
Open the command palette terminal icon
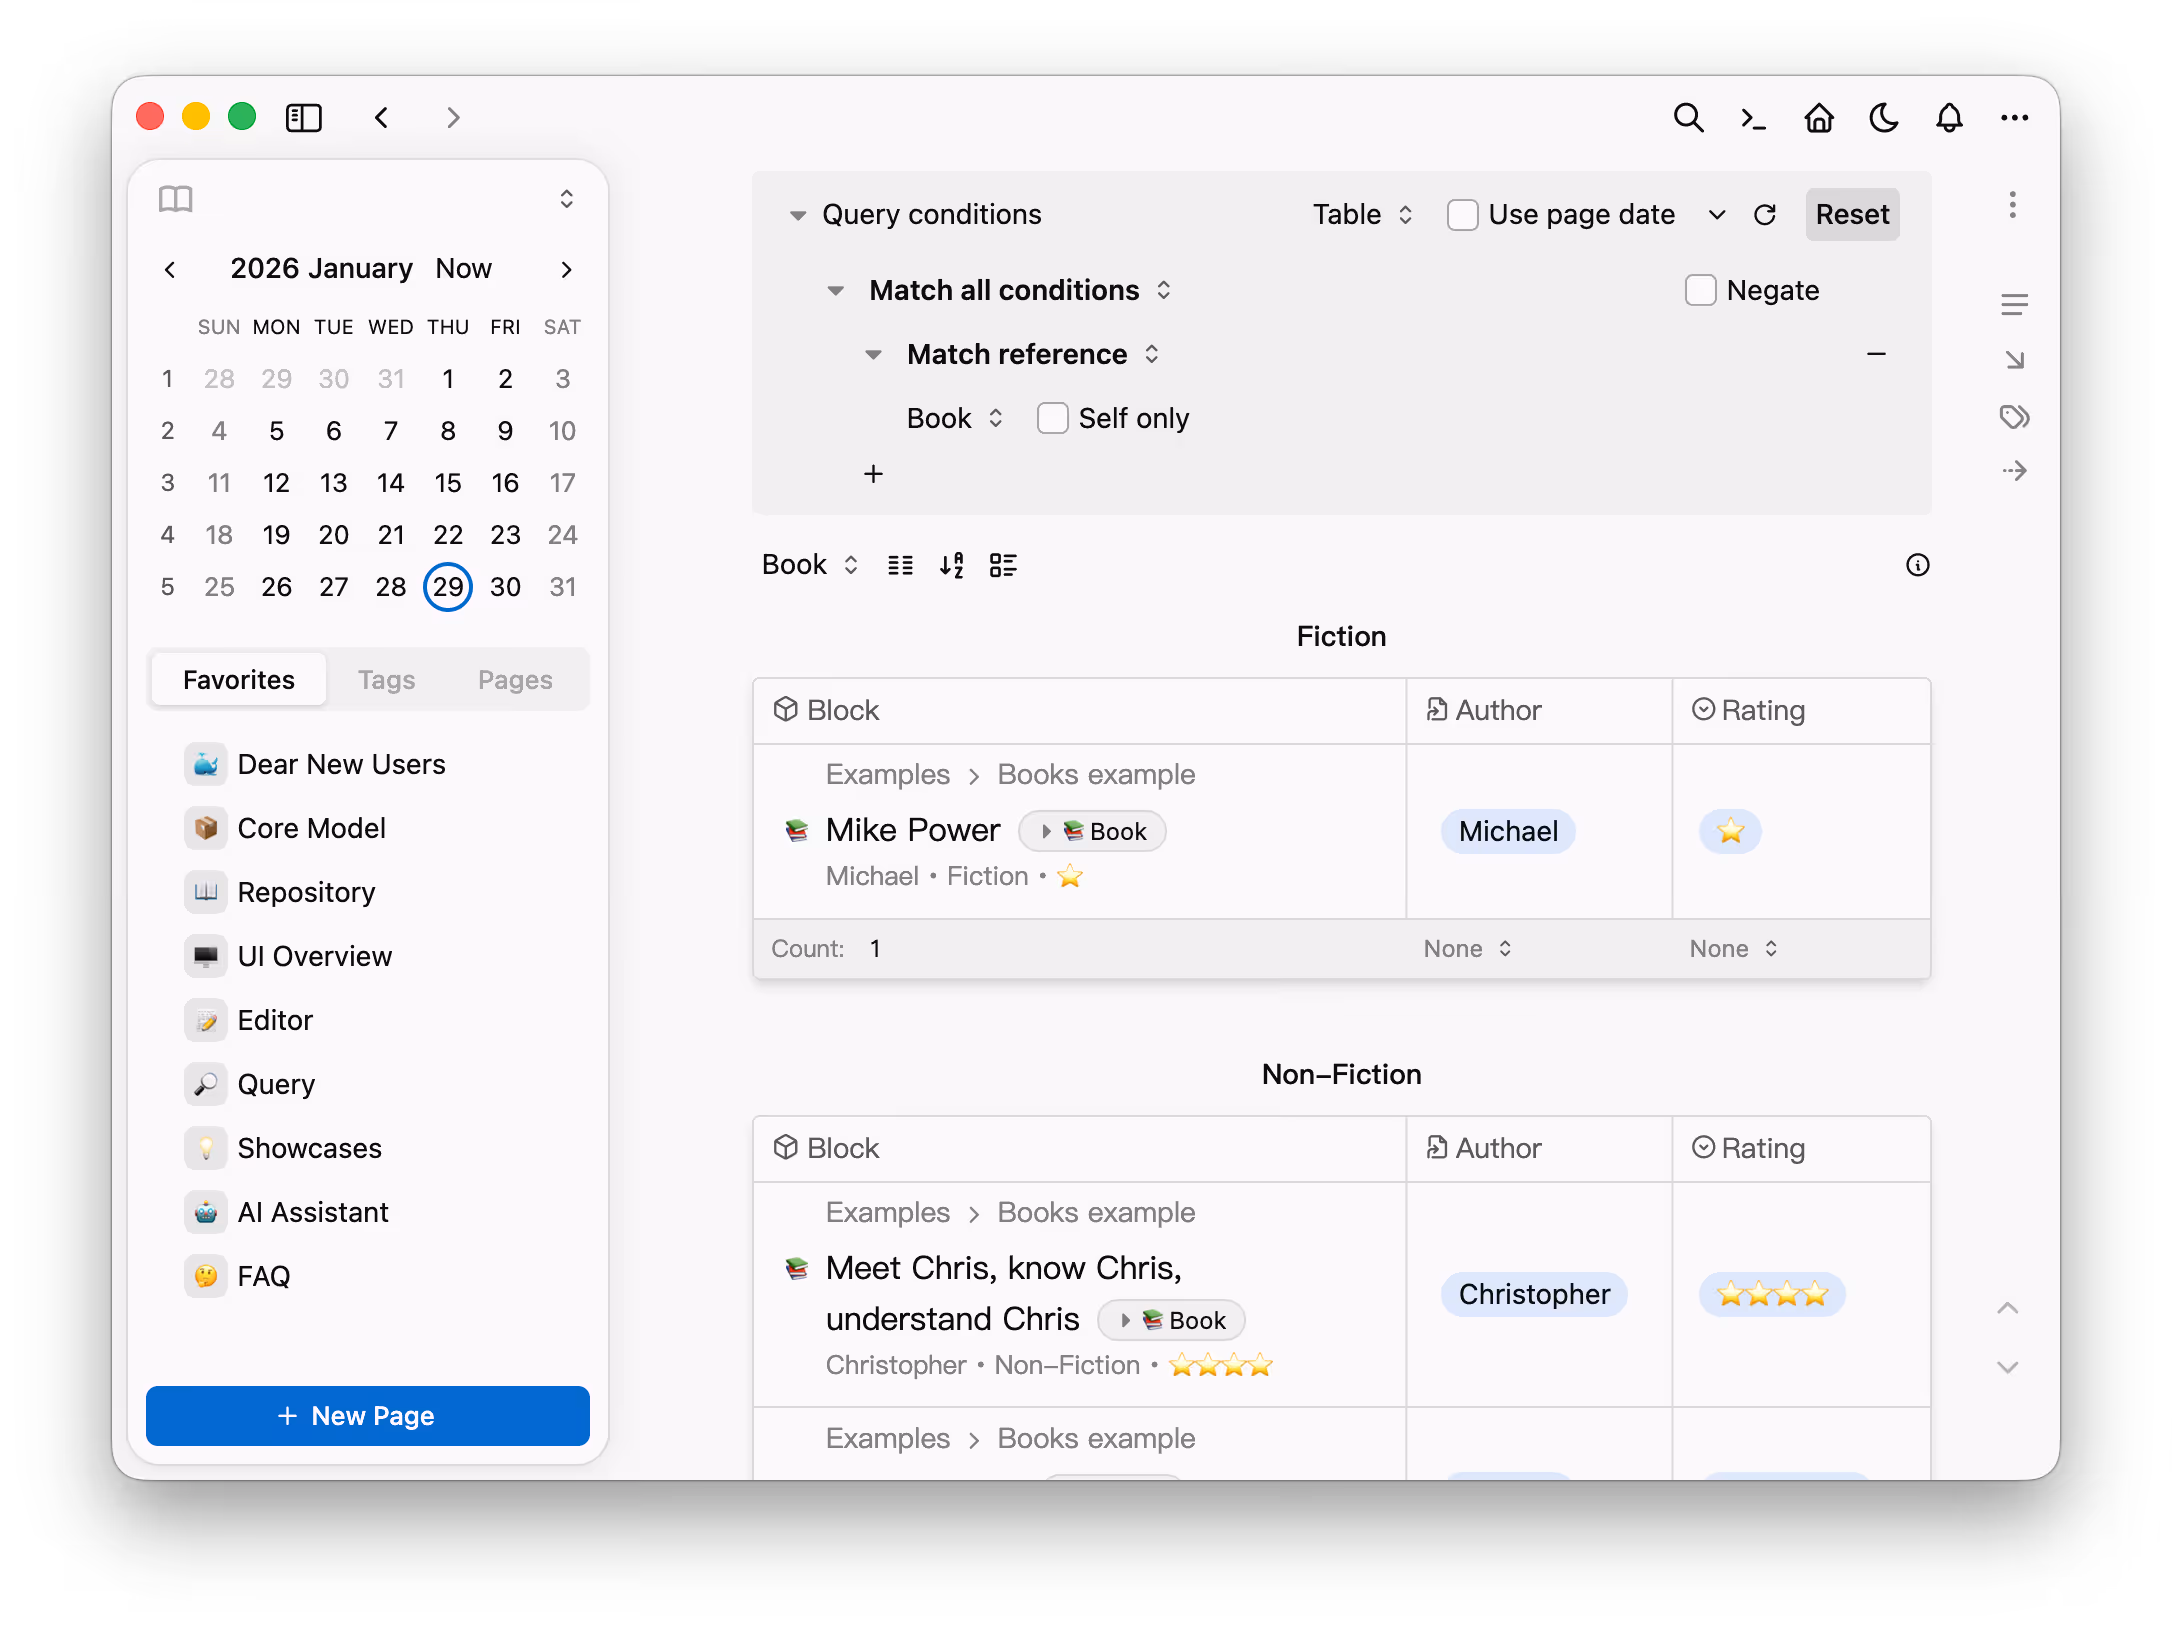tap(1753, 118)
